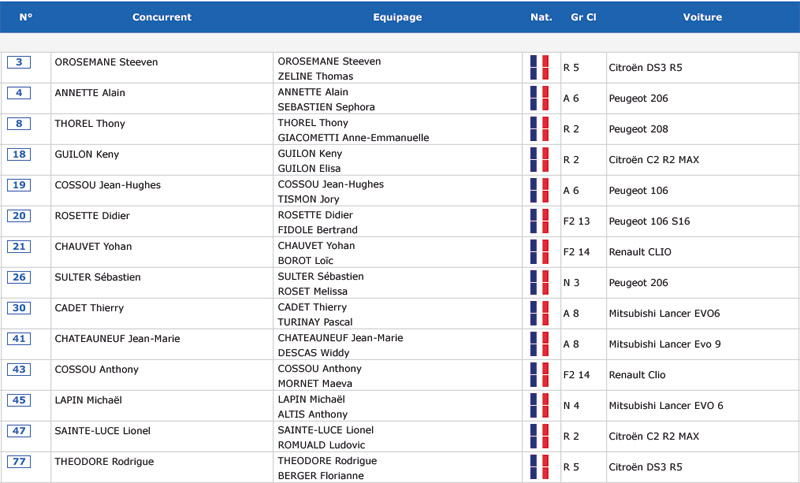Select the Gr Cl column header

click(x=583, y=17)
